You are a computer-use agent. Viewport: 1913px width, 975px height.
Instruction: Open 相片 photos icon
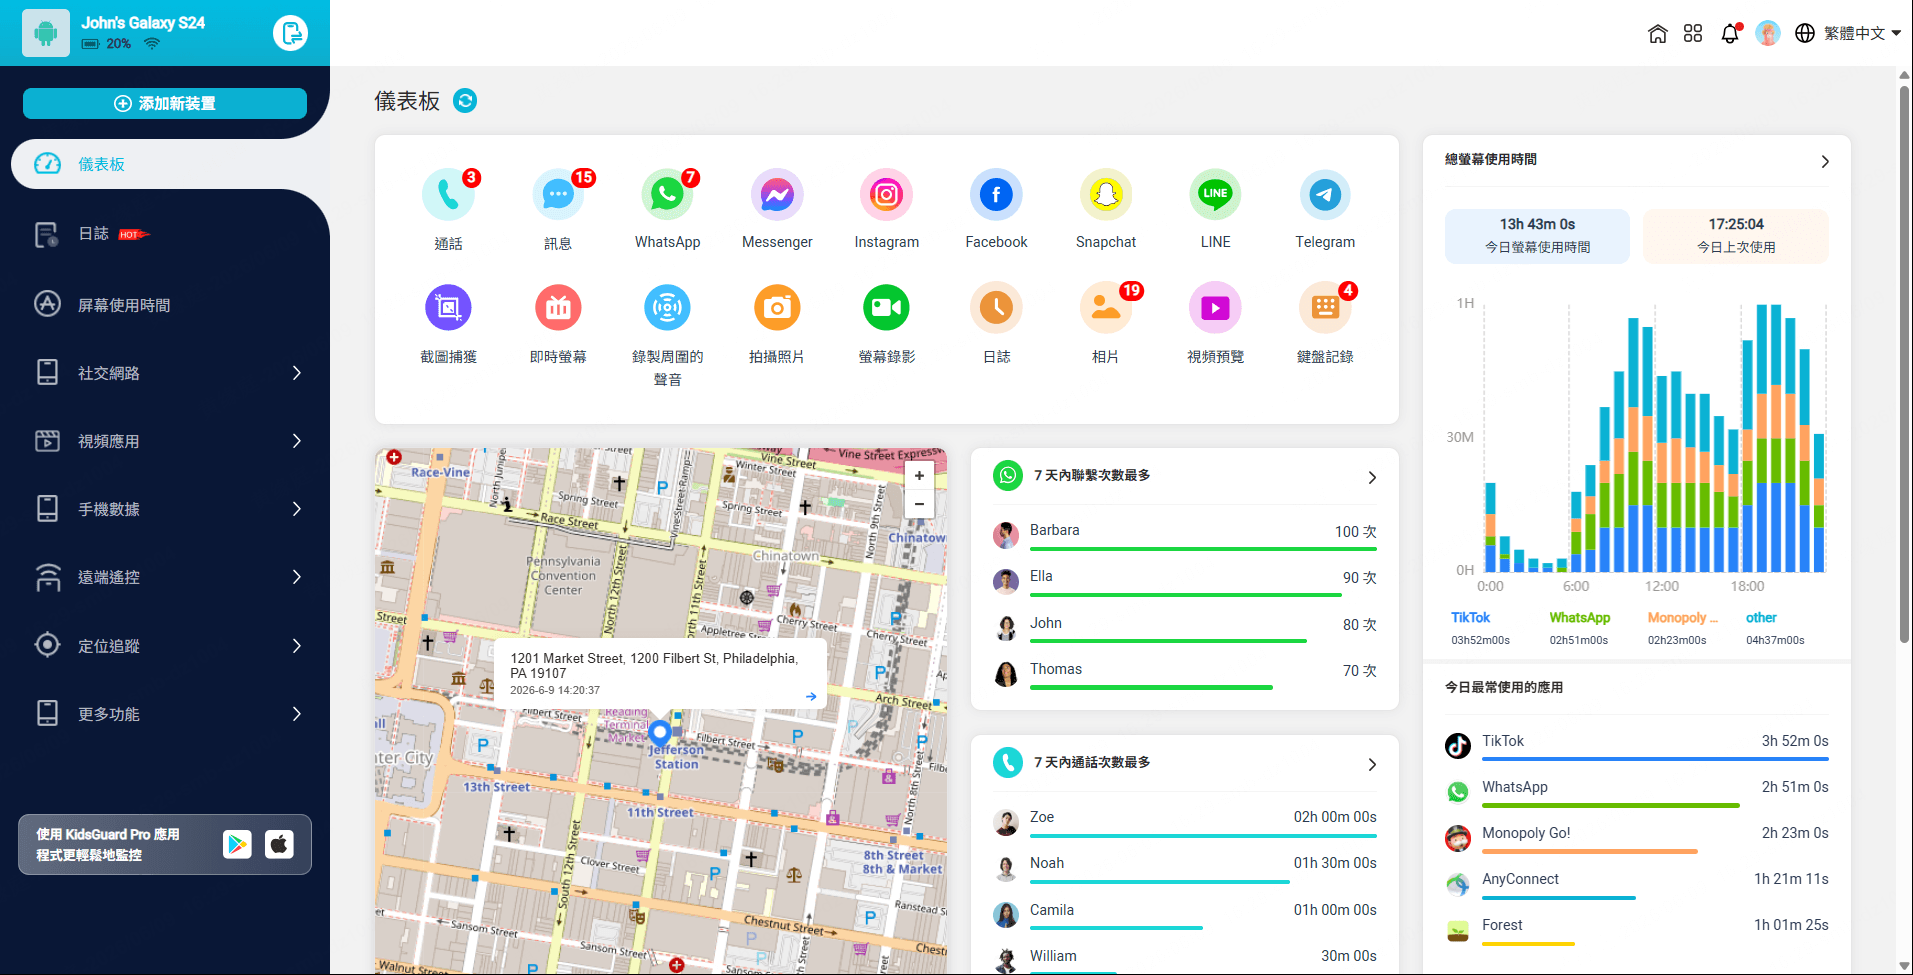(1106, 308)
